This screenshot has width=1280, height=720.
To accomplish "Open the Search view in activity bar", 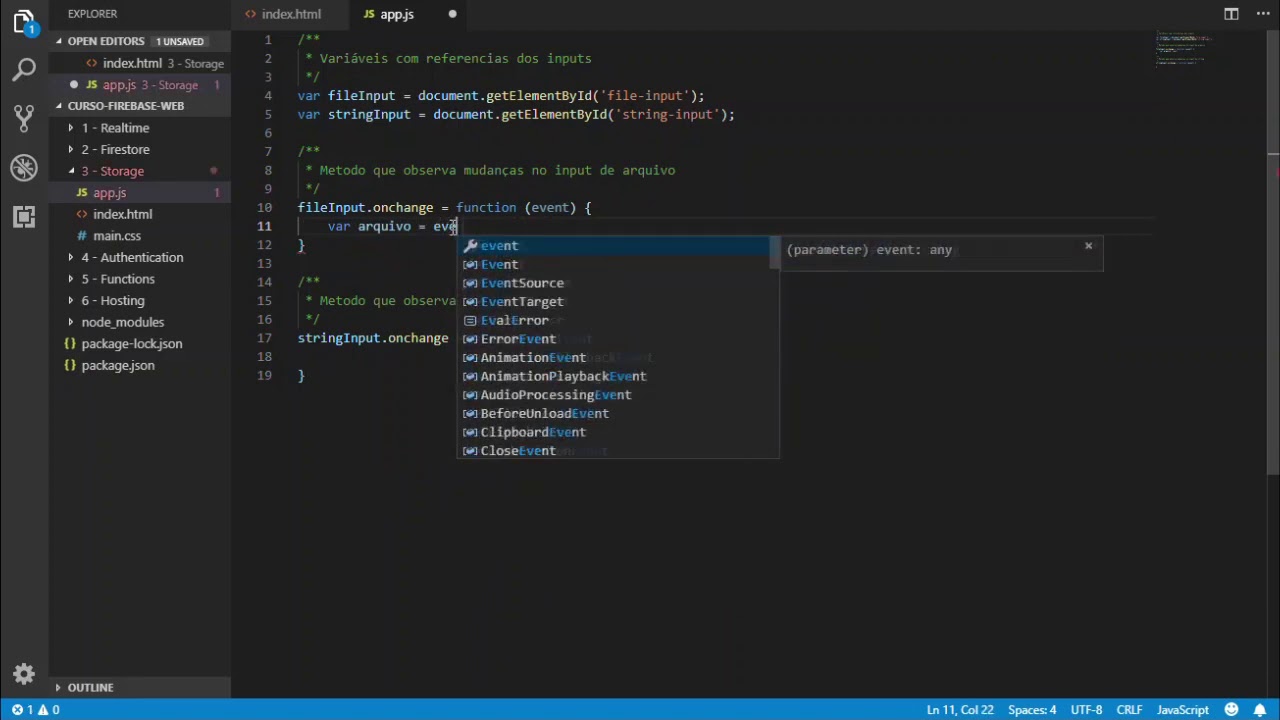I will [x=24, y=69].
